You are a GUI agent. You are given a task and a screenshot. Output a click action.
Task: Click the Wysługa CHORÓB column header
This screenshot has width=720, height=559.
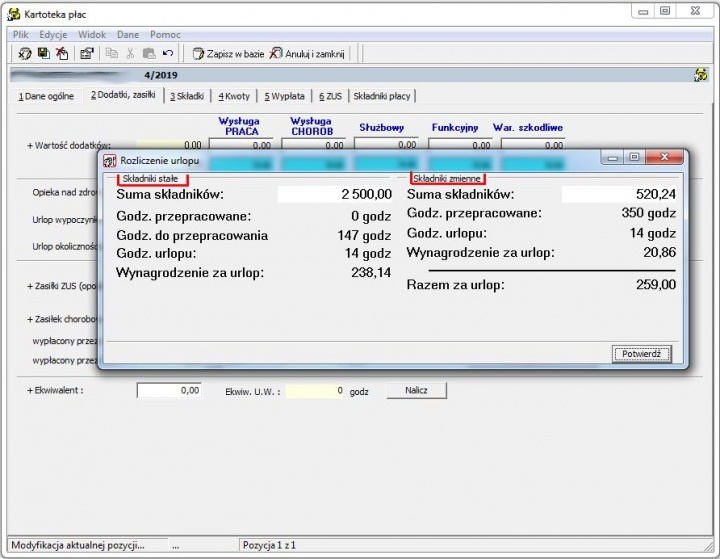click(x=311, y=126)
